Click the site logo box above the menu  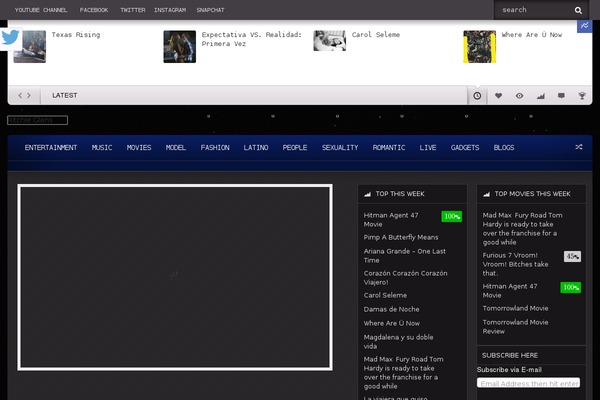click(x=38, y=120)
